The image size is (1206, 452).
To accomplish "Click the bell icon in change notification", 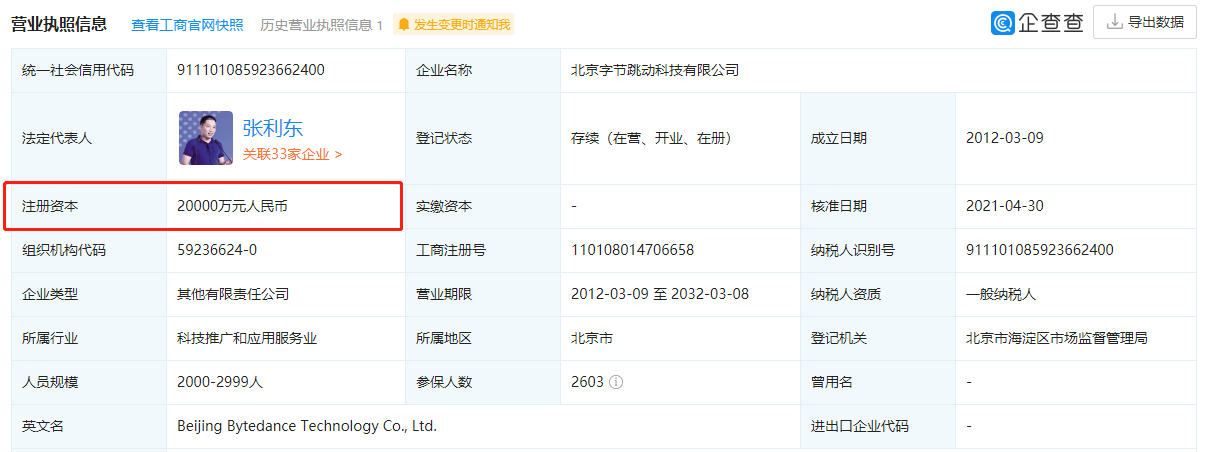I will (x=404, y=24).
